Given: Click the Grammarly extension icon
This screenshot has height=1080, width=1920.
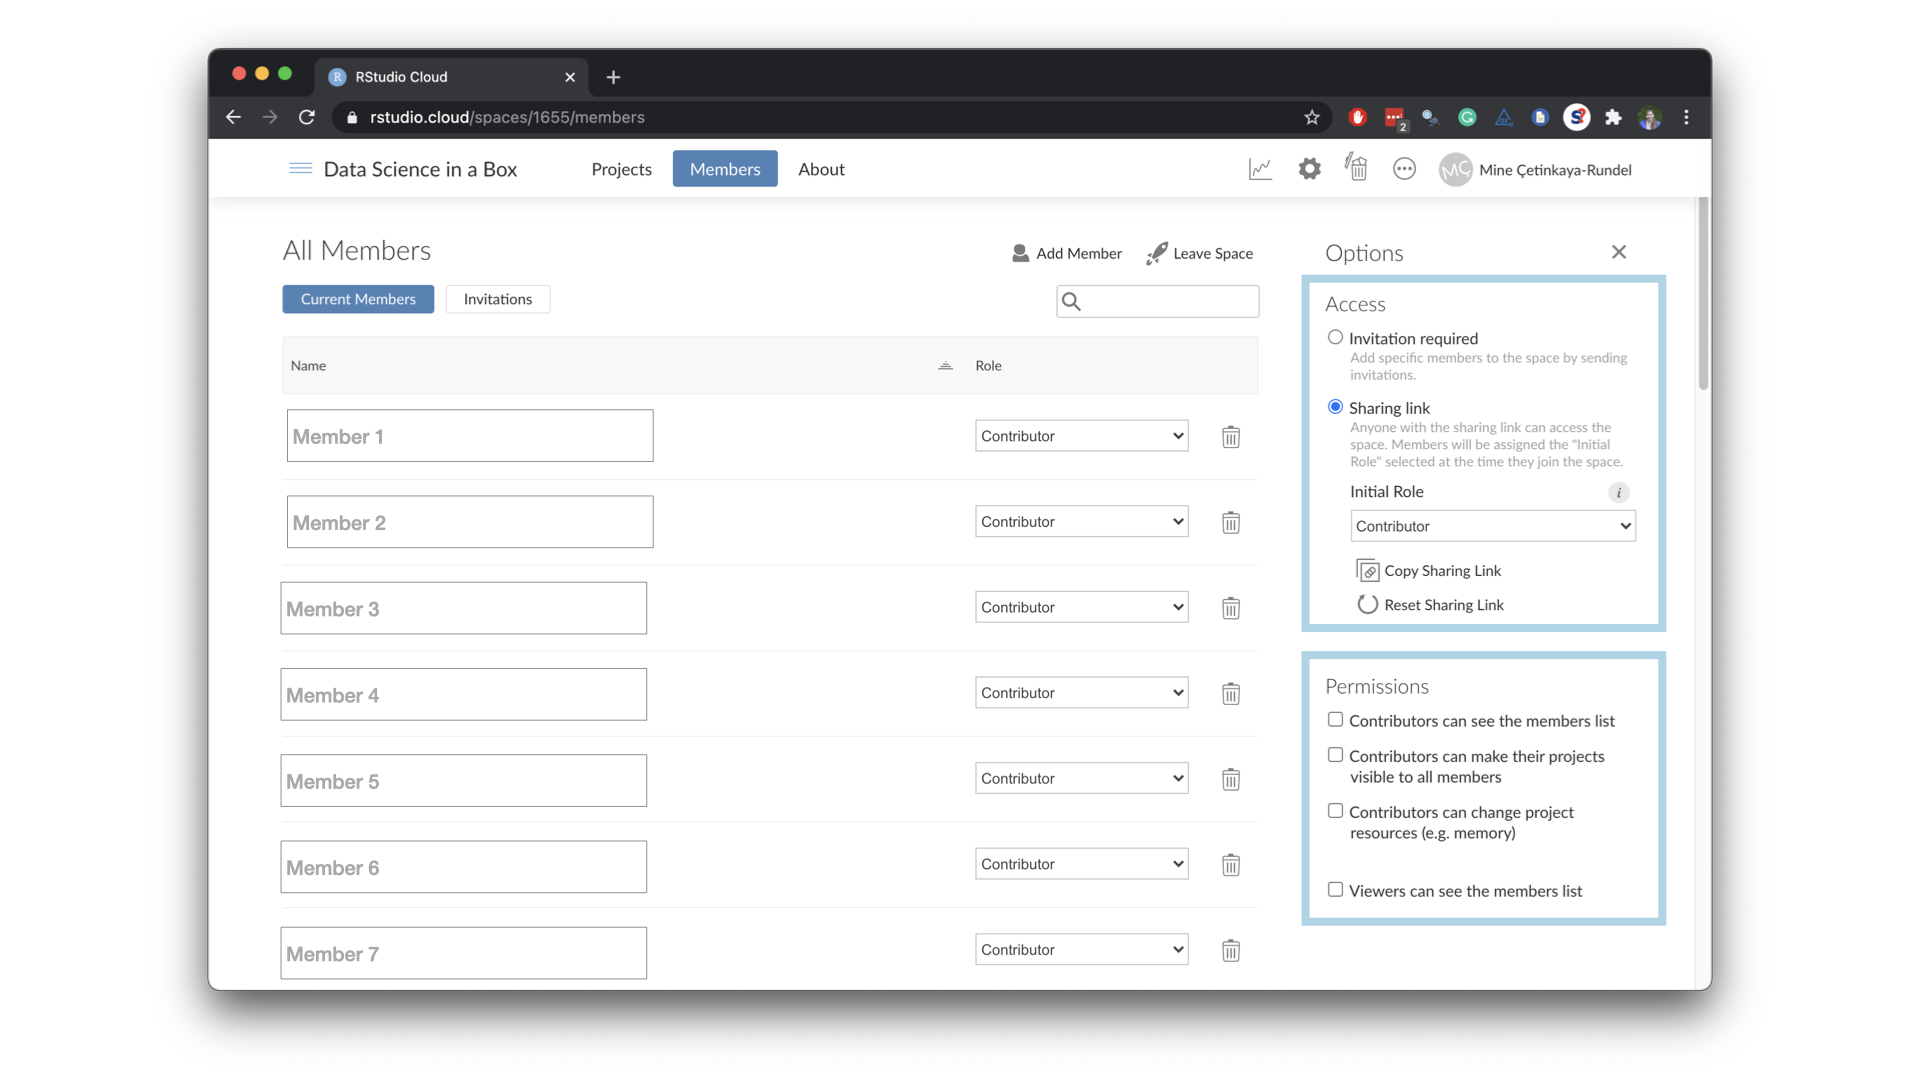Looking at the screenshot, I should 1467,117.
